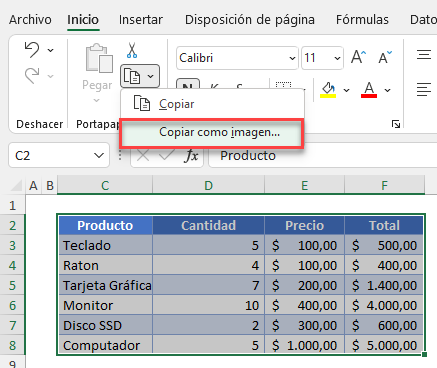
Task: Click the Cantidad header cell
Action: [209, 225]
